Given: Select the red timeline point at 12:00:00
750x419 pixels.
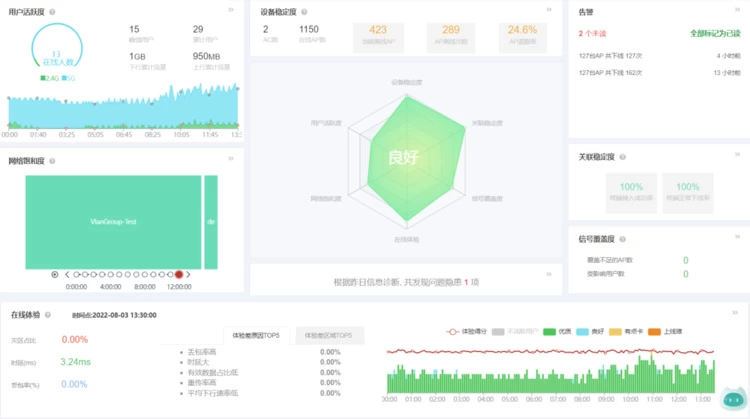Looking at the screenshot, I should (x=179, y=274).
